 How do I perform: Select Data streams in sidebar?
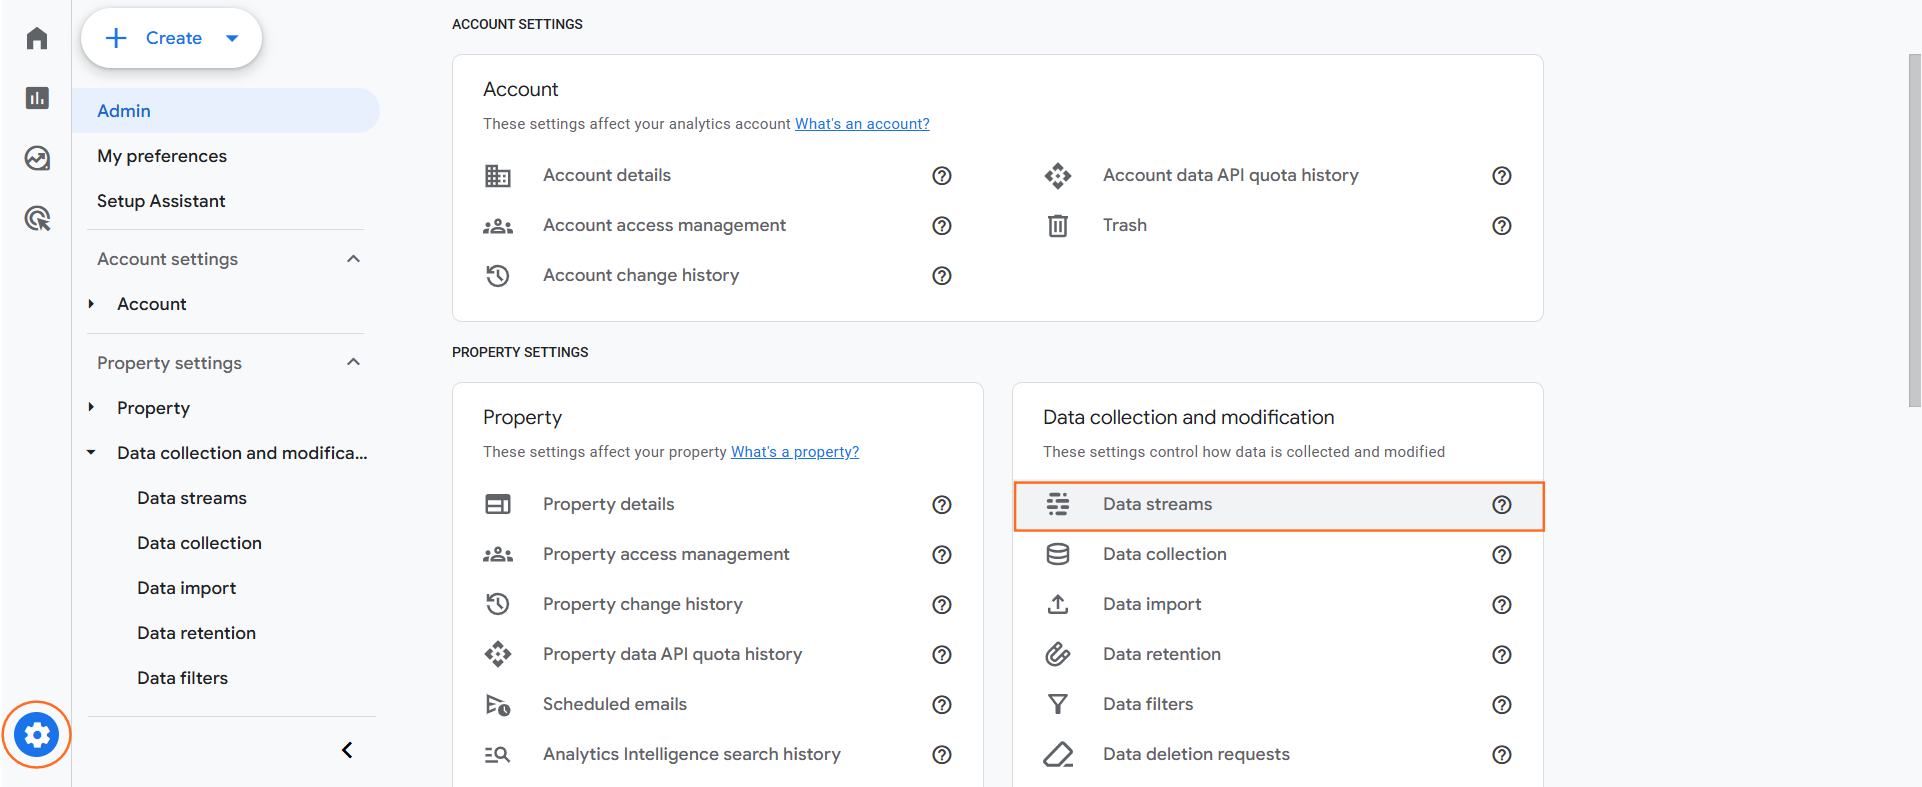pyautogui.click(x=192, y=498)
